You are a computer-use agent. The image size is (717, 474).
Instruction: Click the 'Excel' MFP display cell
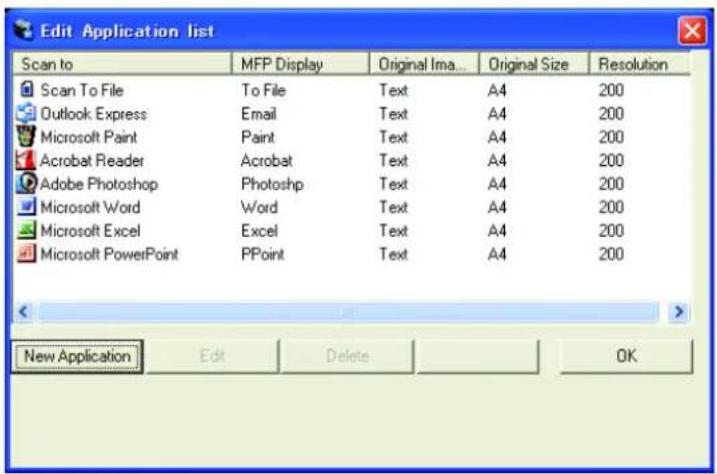point(259,231)
